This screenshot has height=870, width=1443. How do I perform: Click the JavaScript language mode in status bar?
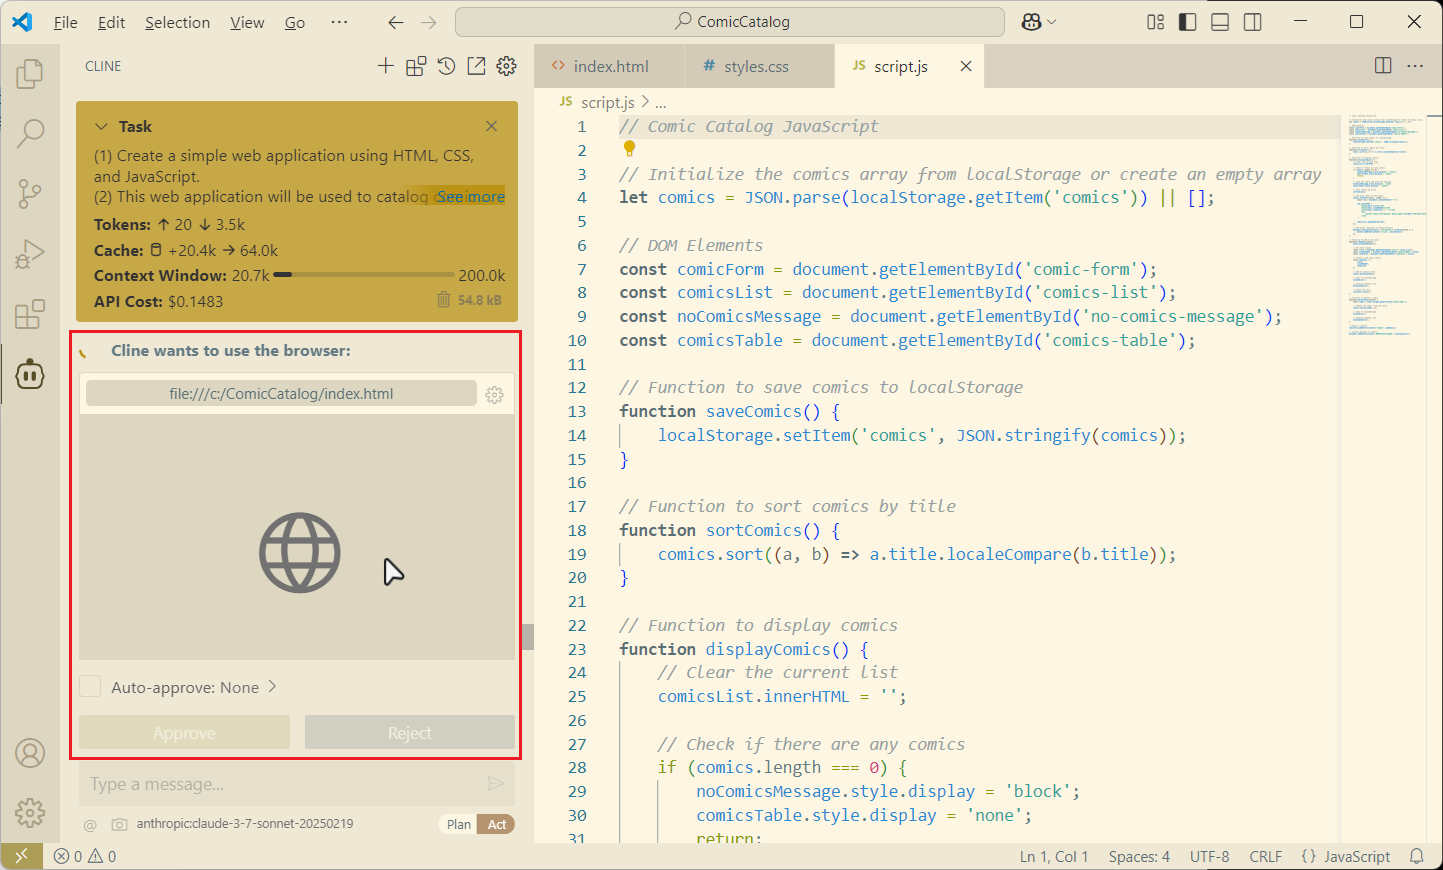pyautogui.click(x=1346, y=856)
